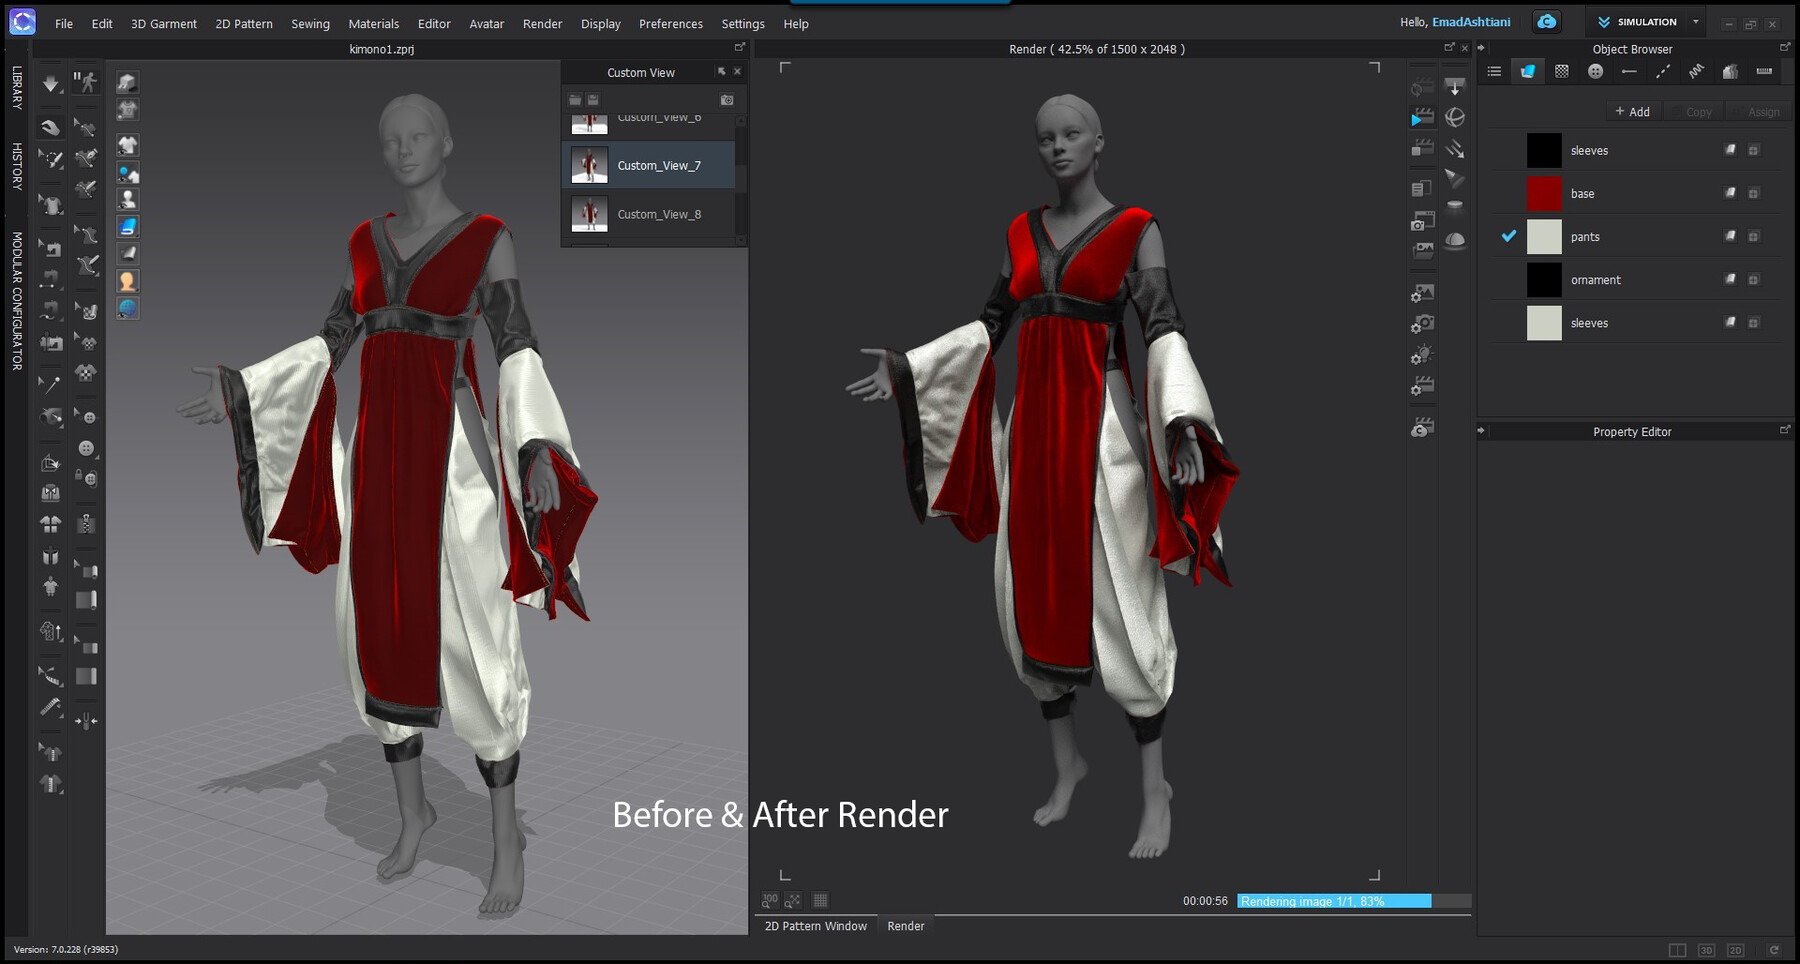Open the Button tab in Object Browser
The height and width of the screenshot is (964, 1800).
pyautogui.click(x=1595, y=71)
